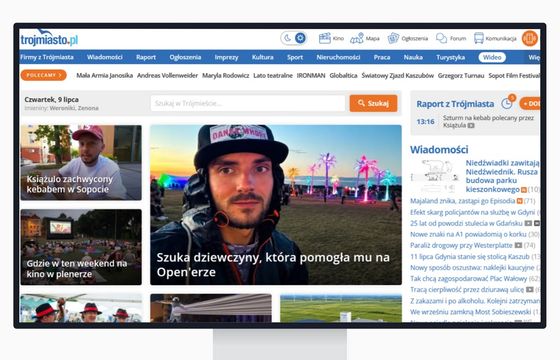Open the Nauka menu item
Screen dimensions: 560x360
[413, 57]
